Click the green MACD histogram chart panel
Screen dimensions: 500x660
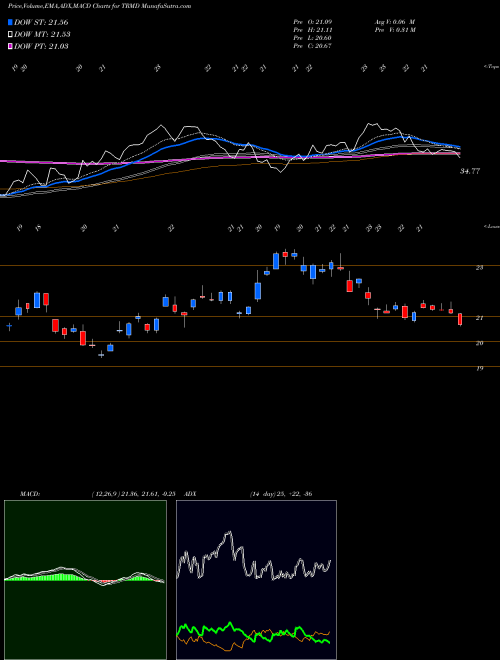tap(85, 580)
